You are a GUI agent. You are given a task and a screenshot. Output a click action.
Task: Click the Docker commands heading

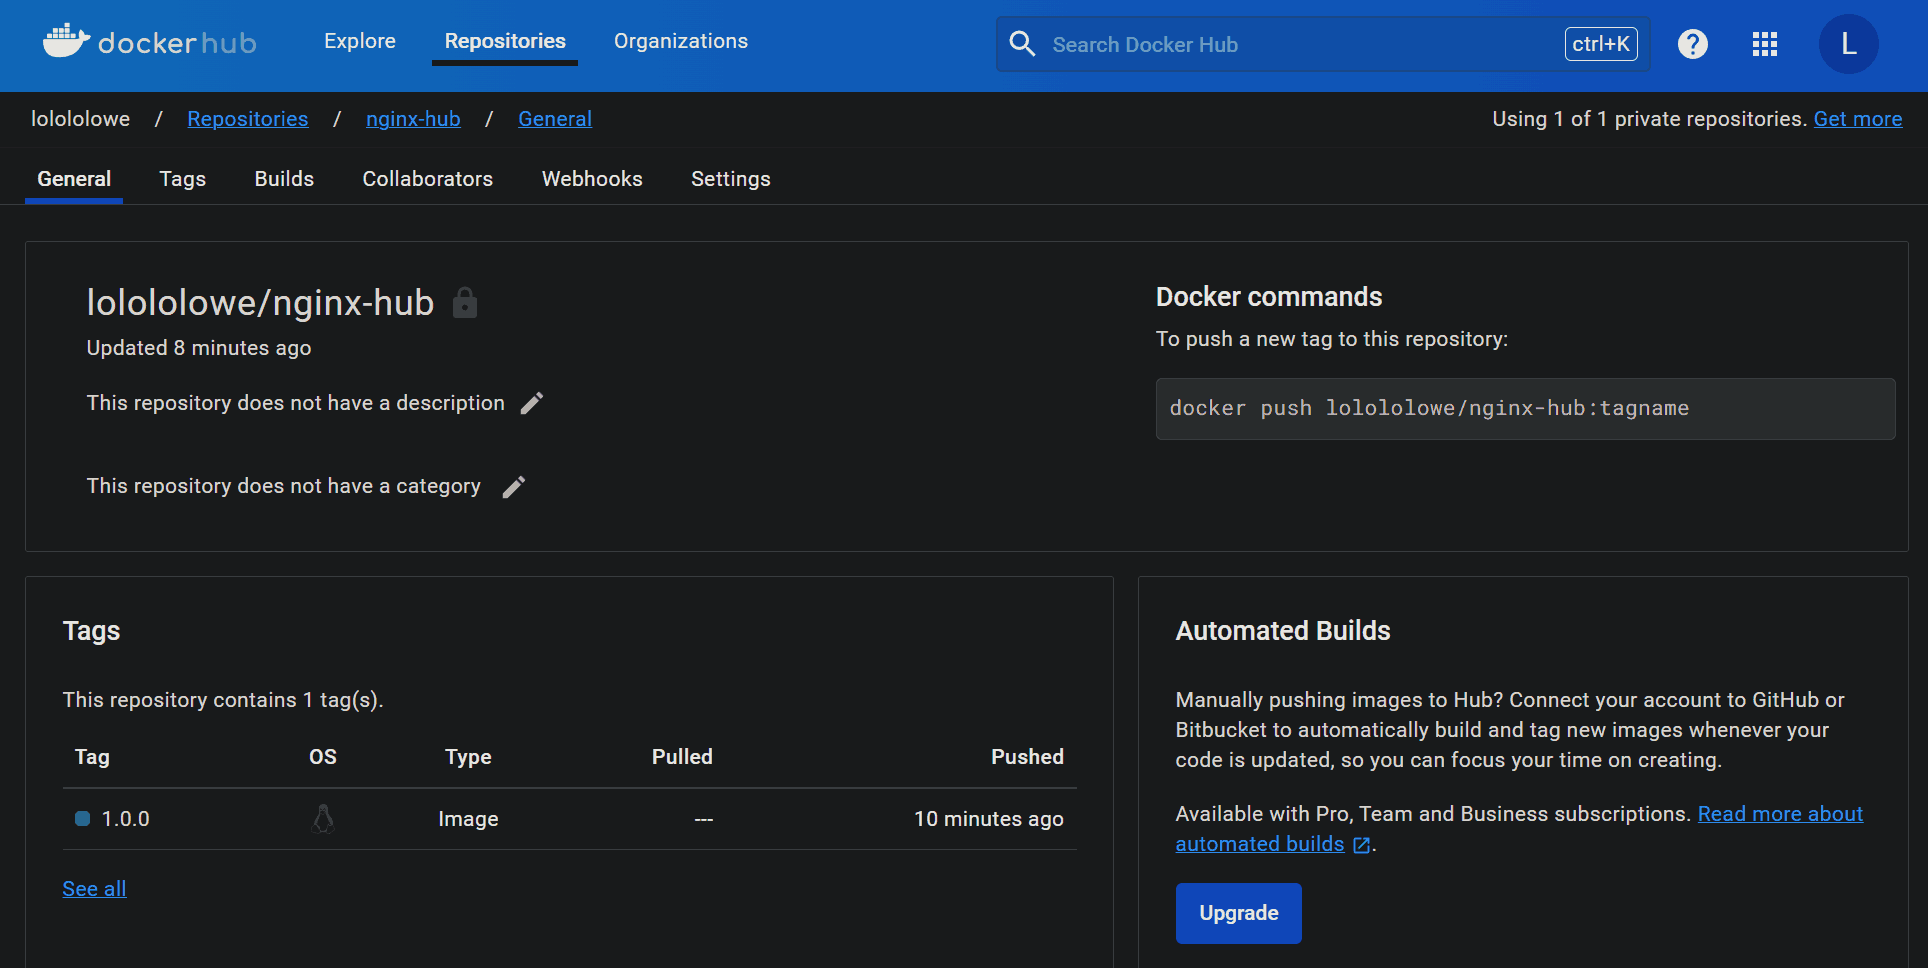click(1269, 297)
